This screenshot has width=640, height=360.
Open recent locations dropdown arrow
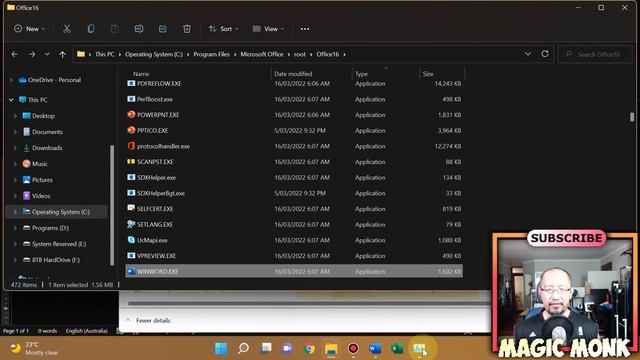(47, 54)
